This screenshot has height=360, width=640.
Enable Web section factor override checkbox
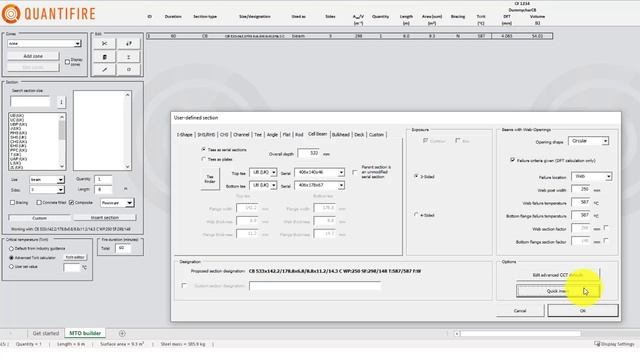pyautogui.click(x=606, y=228)
